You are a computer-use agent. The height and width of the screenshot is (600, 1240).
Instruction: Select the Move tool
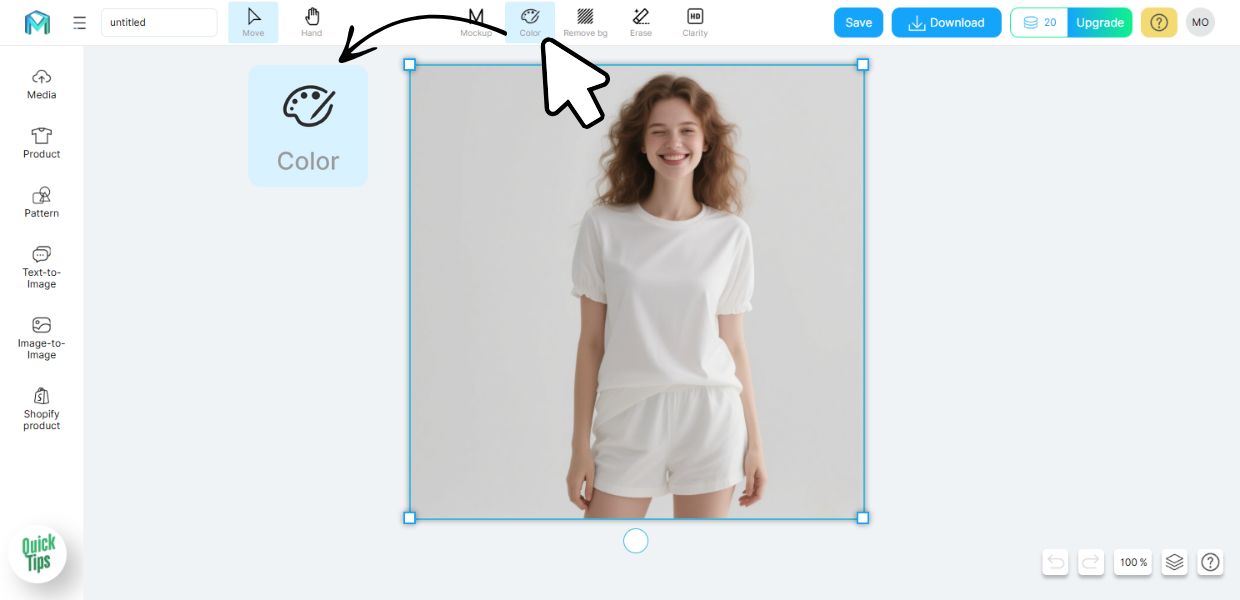pyautogui.click(x=253, y=22)
